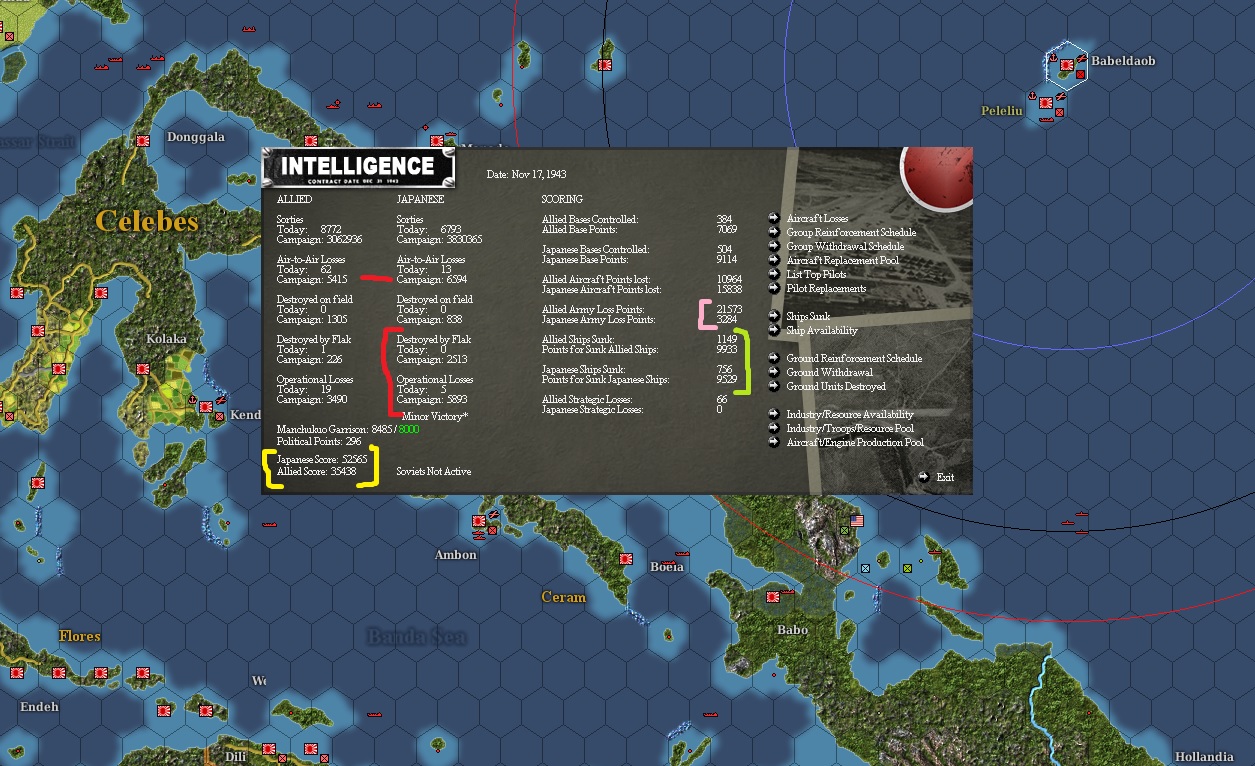The image size is (1255, 766).
Task: Click the arrow icon beside Group Reinforcement Schedule
Action: tap(774, 232)
